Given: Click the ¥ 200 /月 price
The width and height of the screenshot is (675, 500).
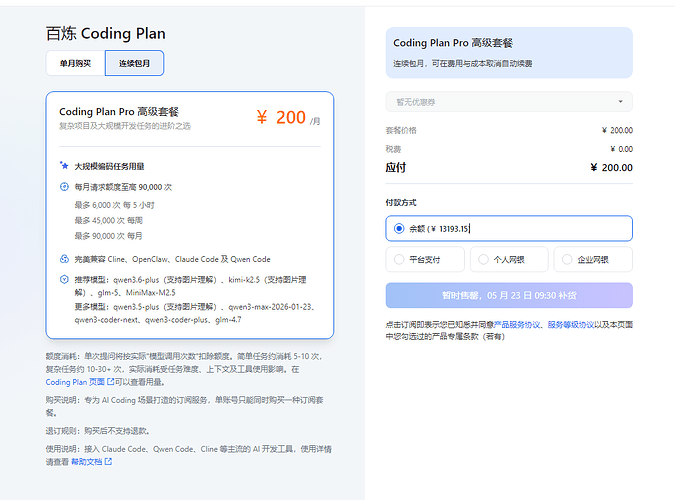Looking at the screenshot, I should coord(288,118).
